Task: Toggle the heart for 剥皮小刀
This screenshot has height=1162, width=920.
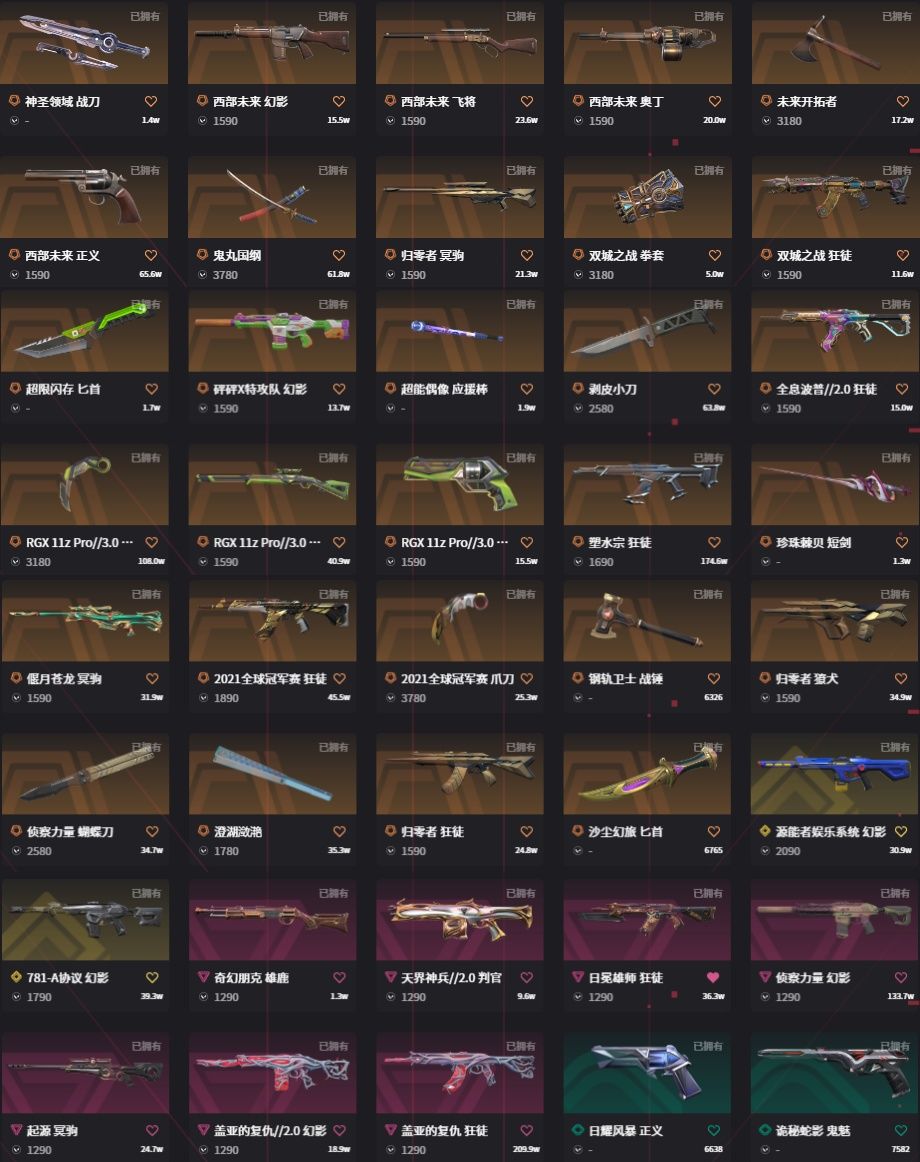Action: tap(714, 389)
